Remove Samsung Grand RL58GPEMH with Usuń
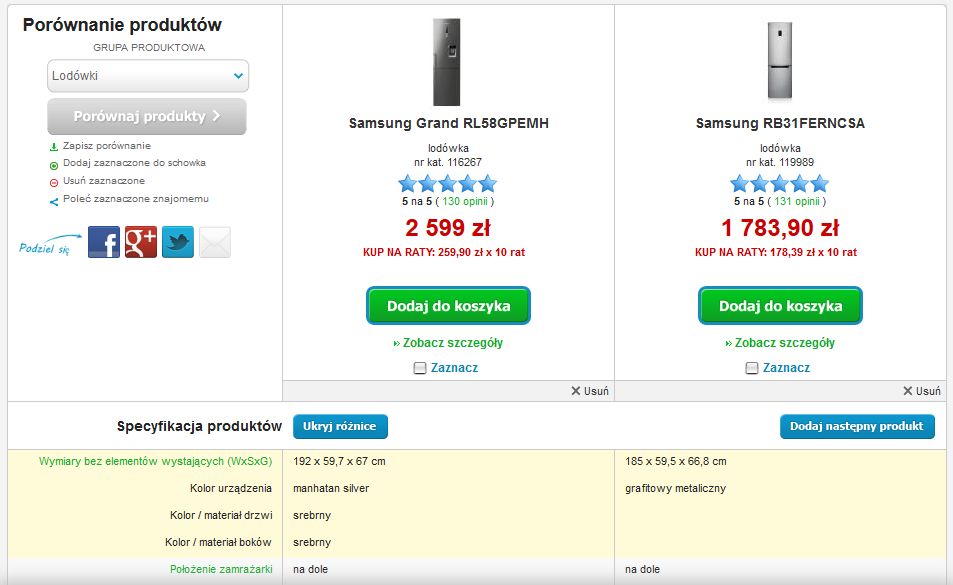The width and height of the screenshot is (953, 585). point(589,391)
